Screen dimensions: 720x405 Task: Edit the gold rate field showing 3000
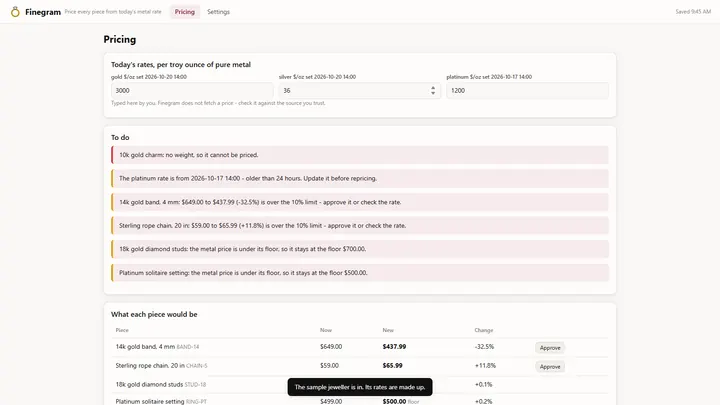[192, 90]
